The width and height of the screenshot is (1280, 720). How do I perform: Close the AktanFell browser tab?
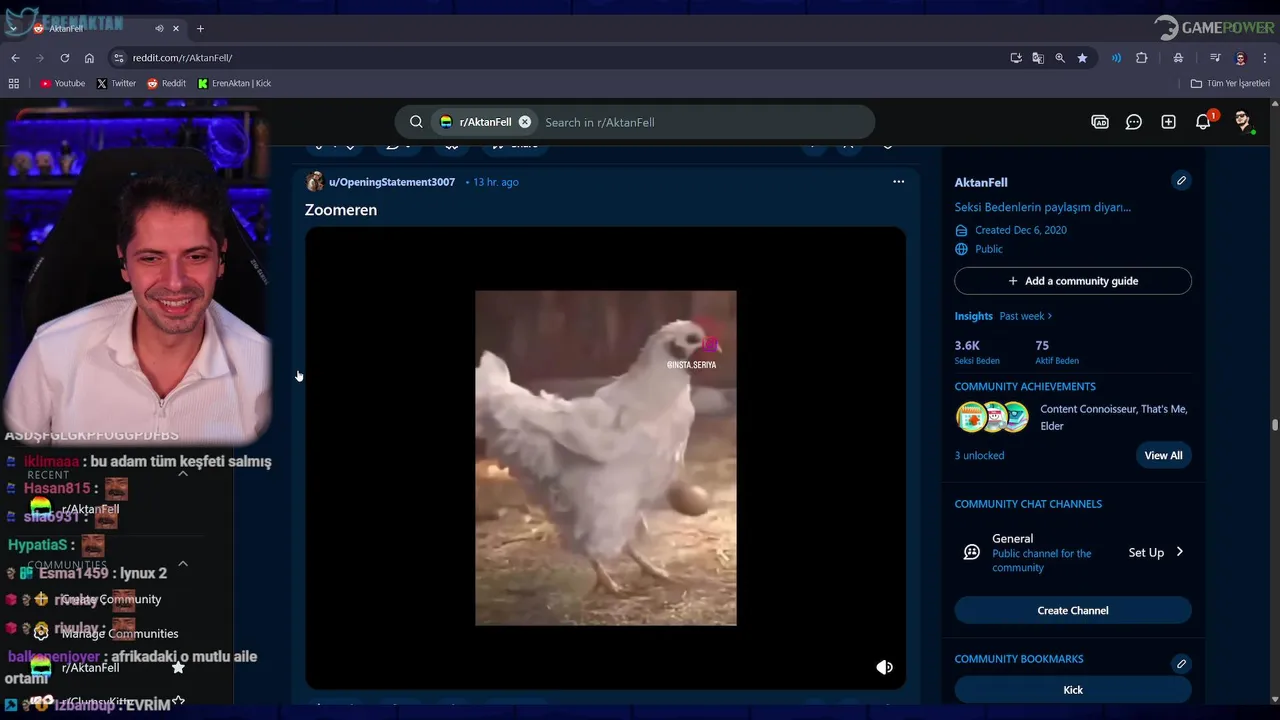(177, 28)
